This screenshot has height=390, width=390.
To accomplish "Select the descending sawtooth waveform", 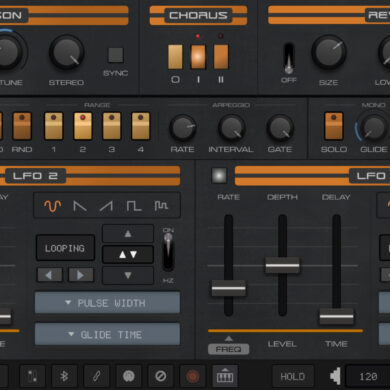I will [80, 206].
